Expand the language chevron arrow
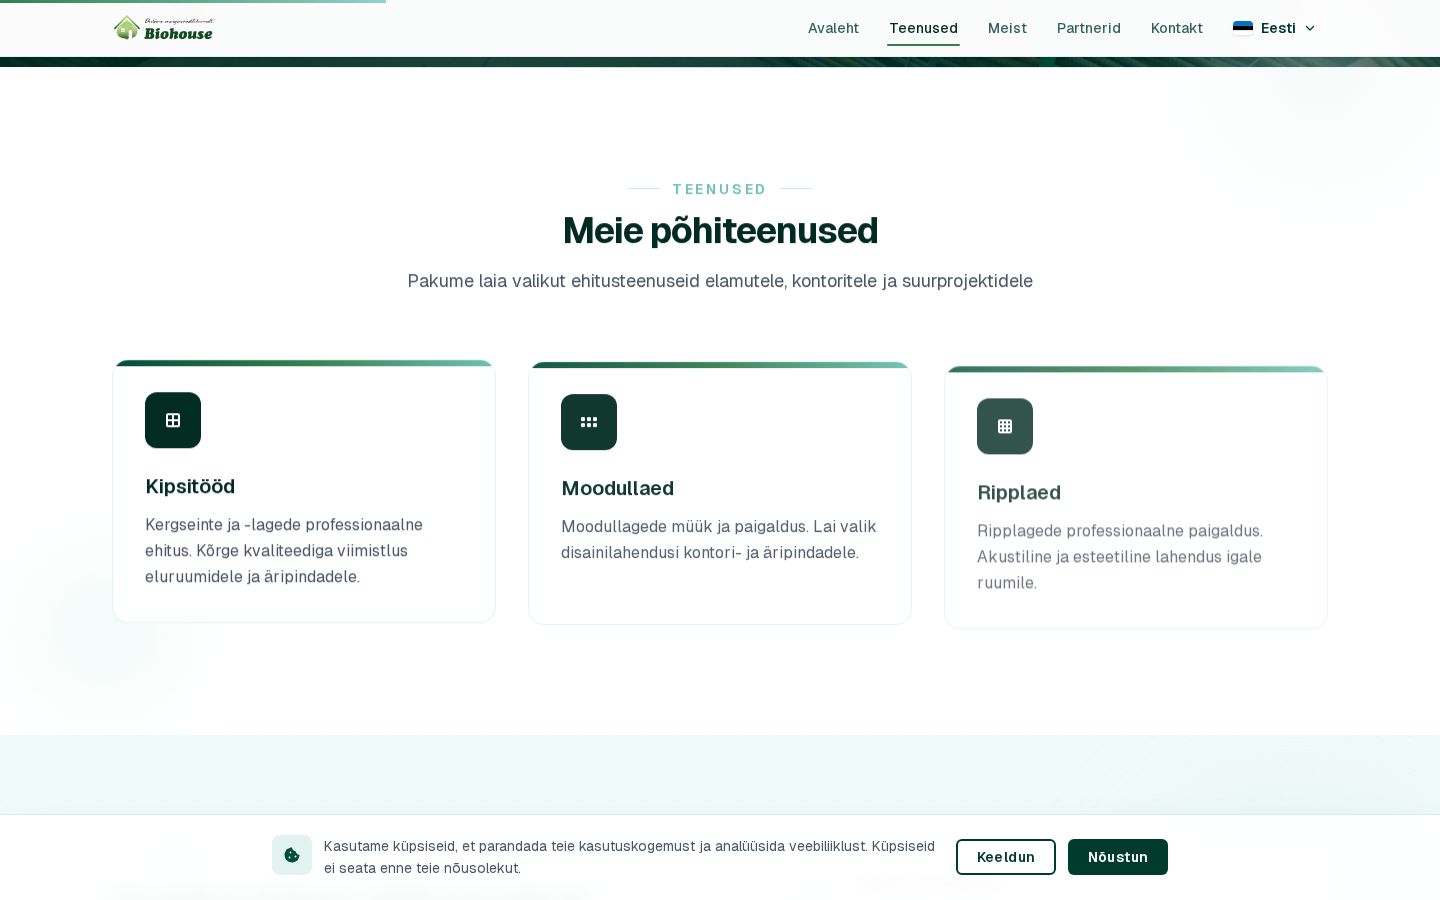This screenshot has height=900, width=1440. coord(1310,28)
